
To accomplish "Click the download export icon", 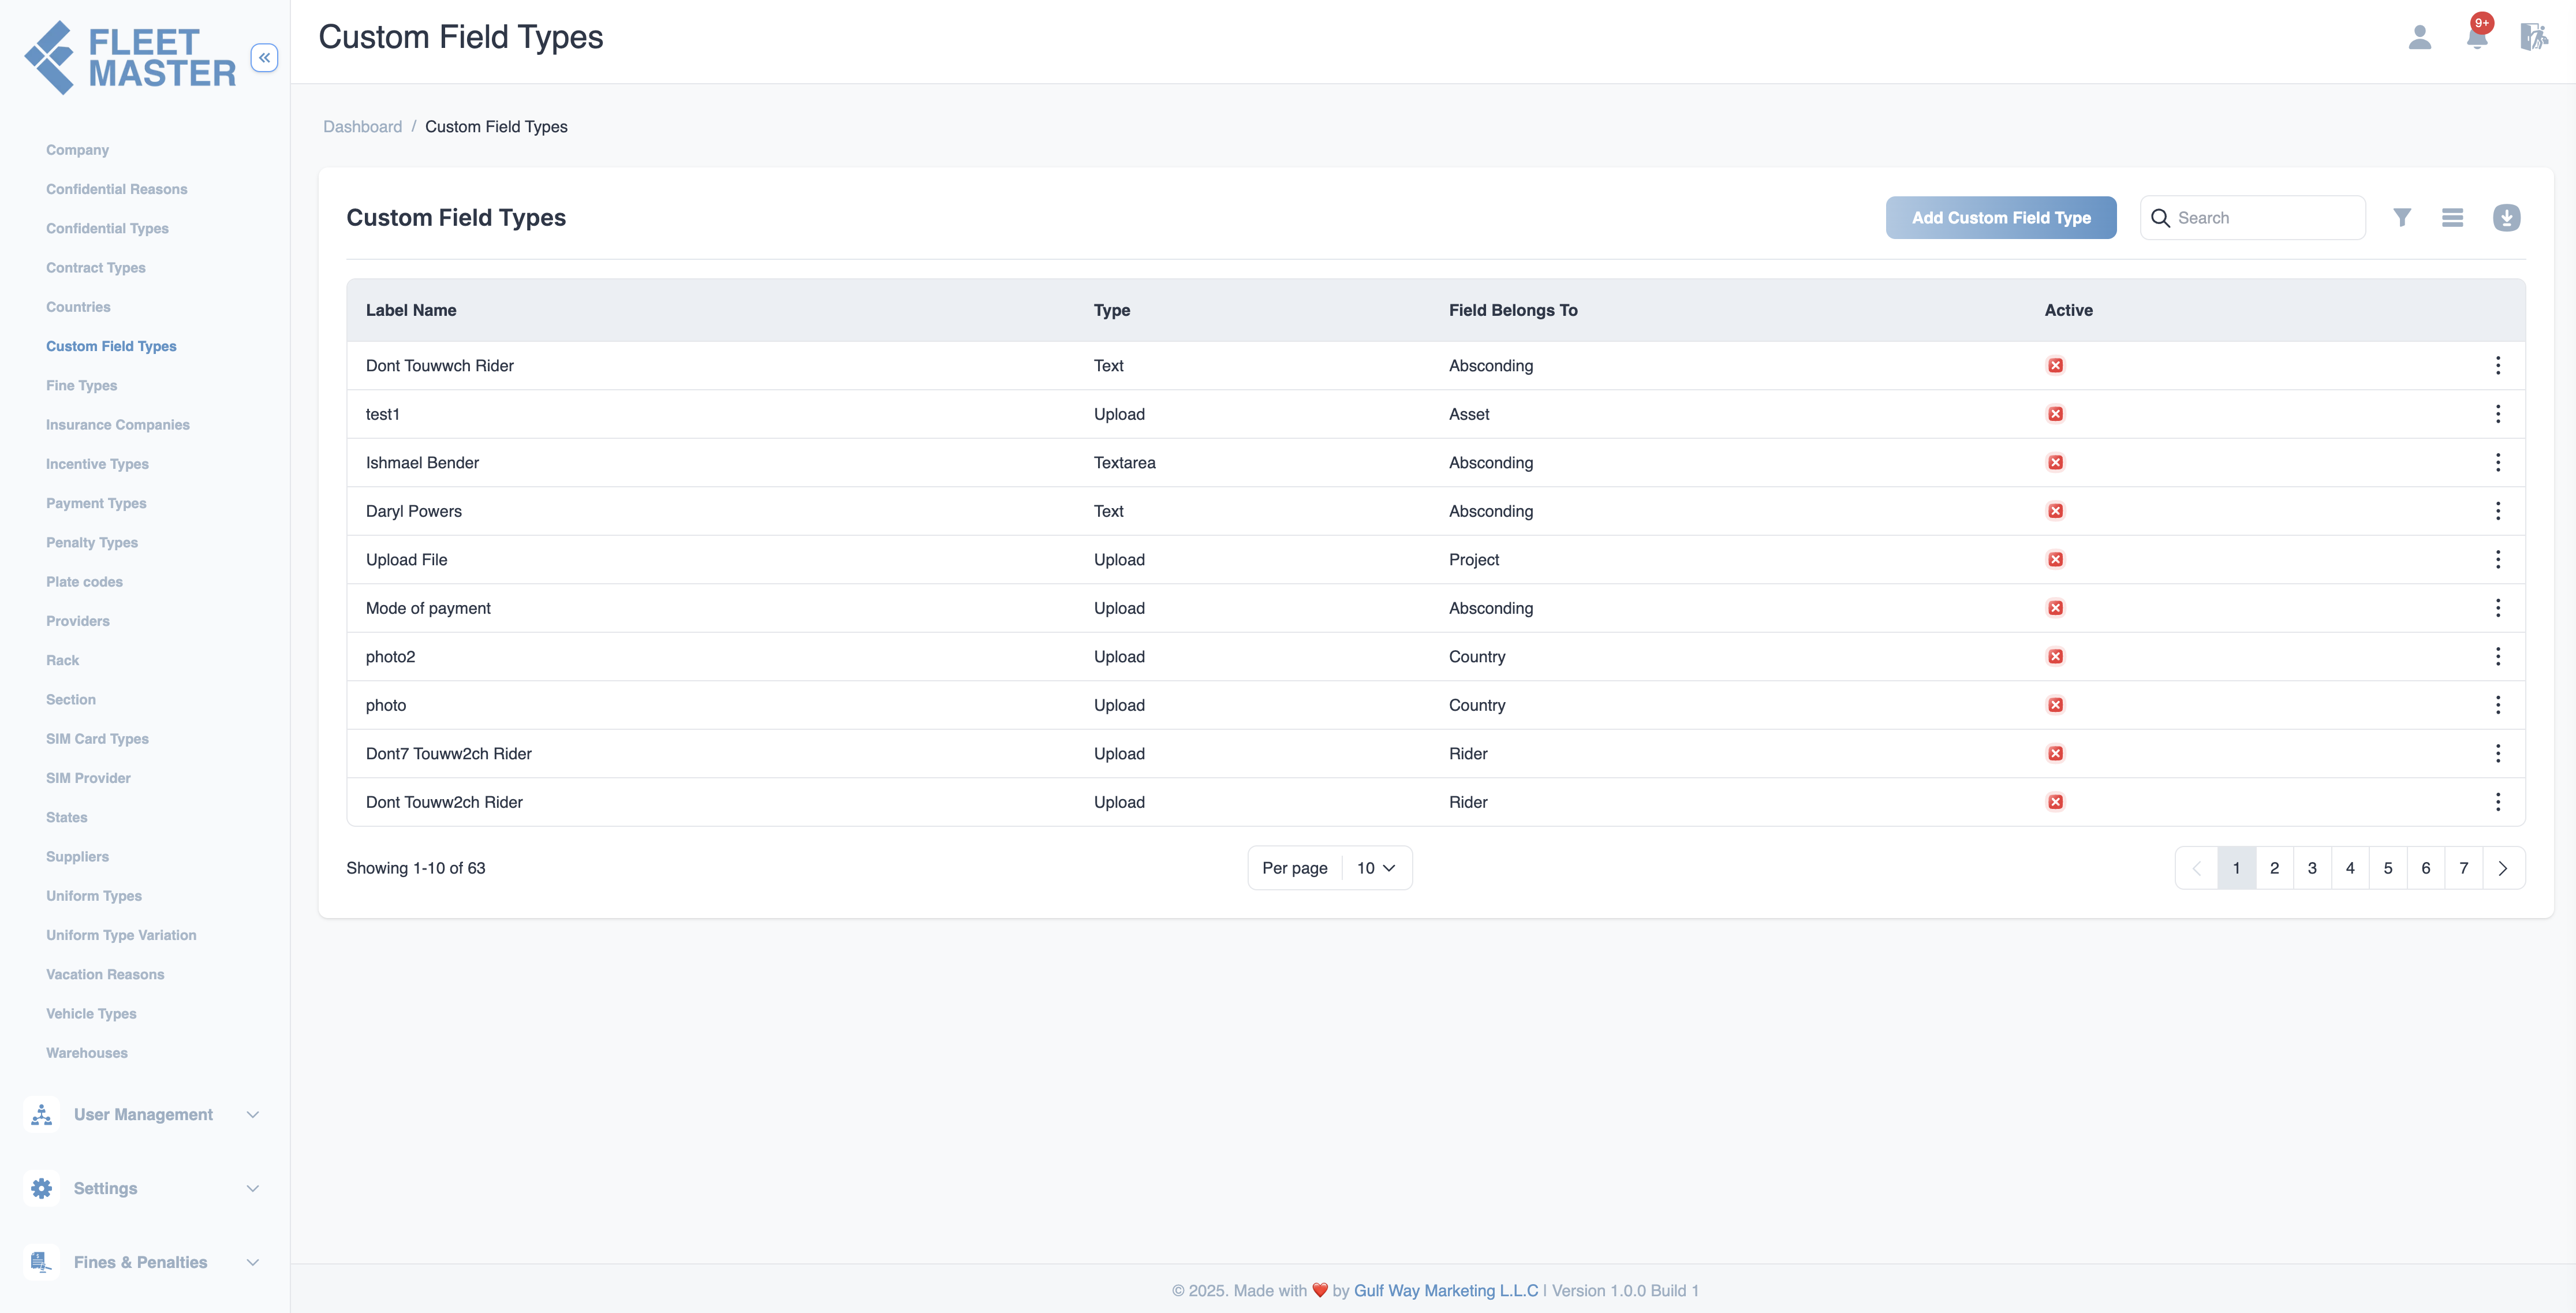I will [x=2506, y=217].
